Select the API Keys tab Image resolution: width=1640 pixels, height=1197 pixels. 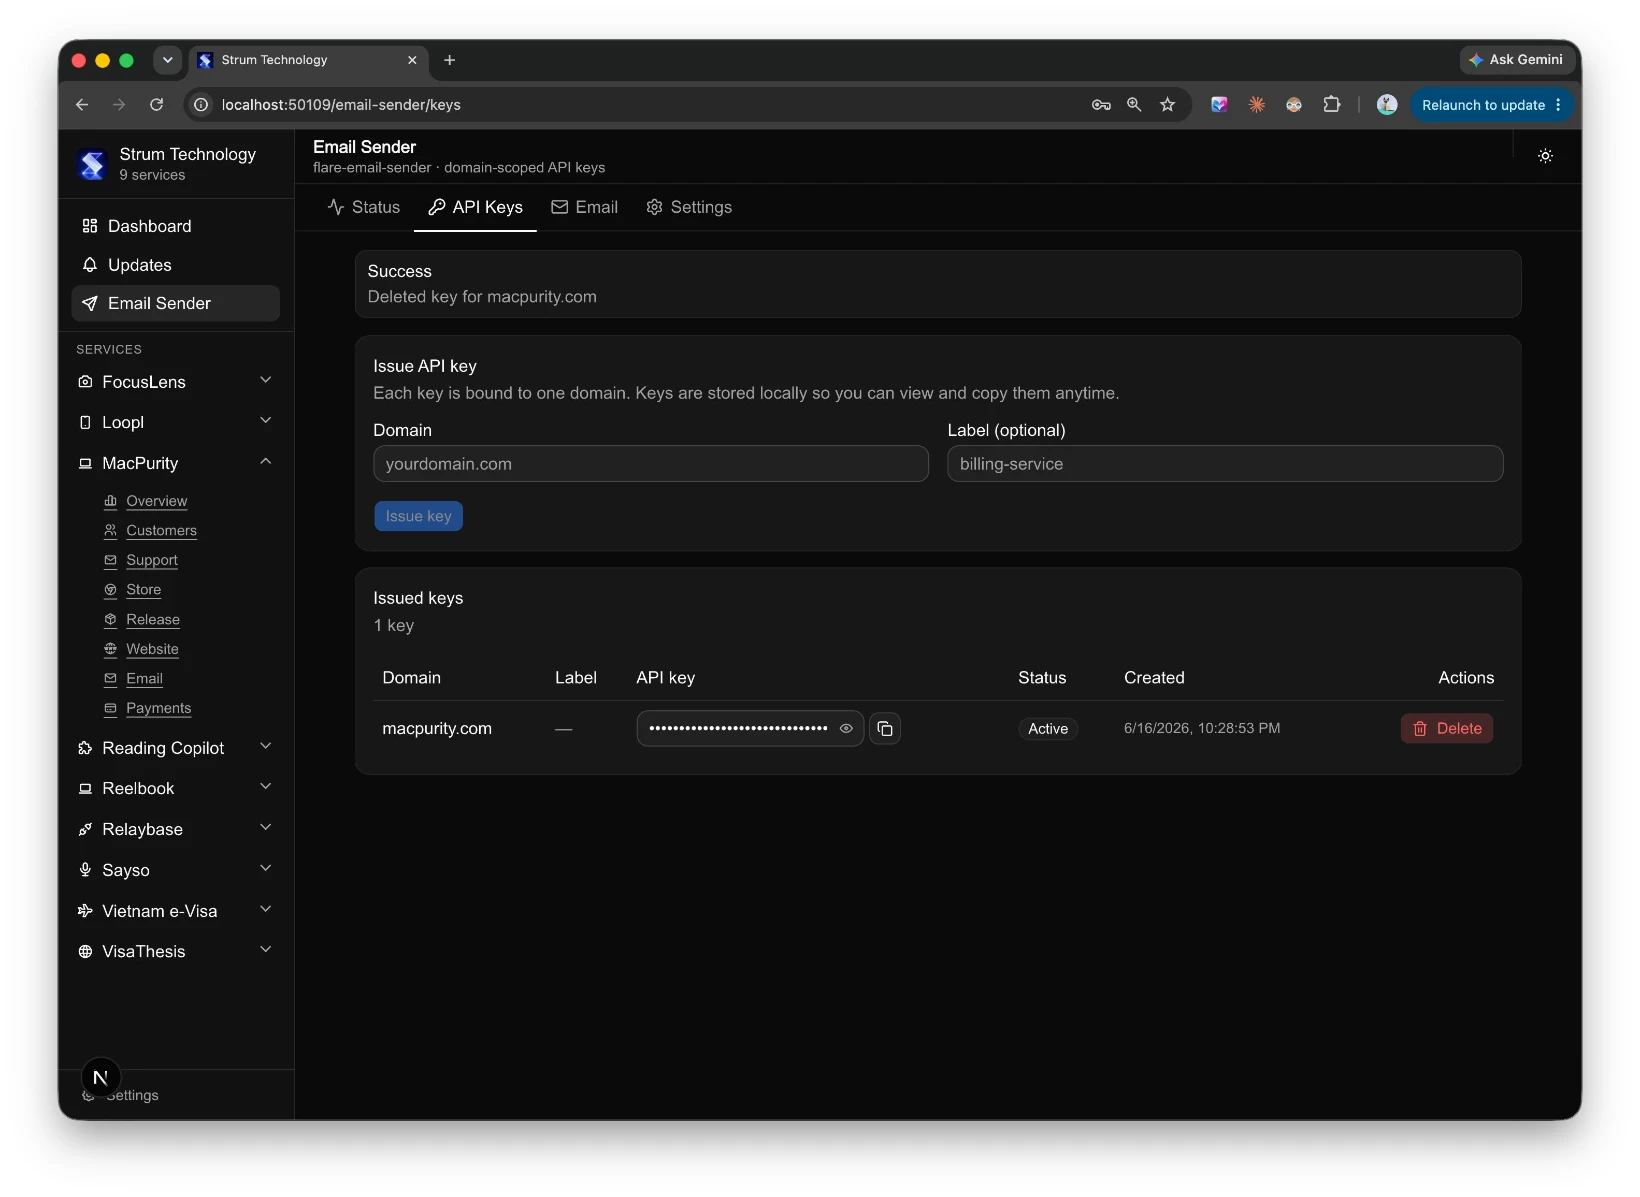[476, 207]
